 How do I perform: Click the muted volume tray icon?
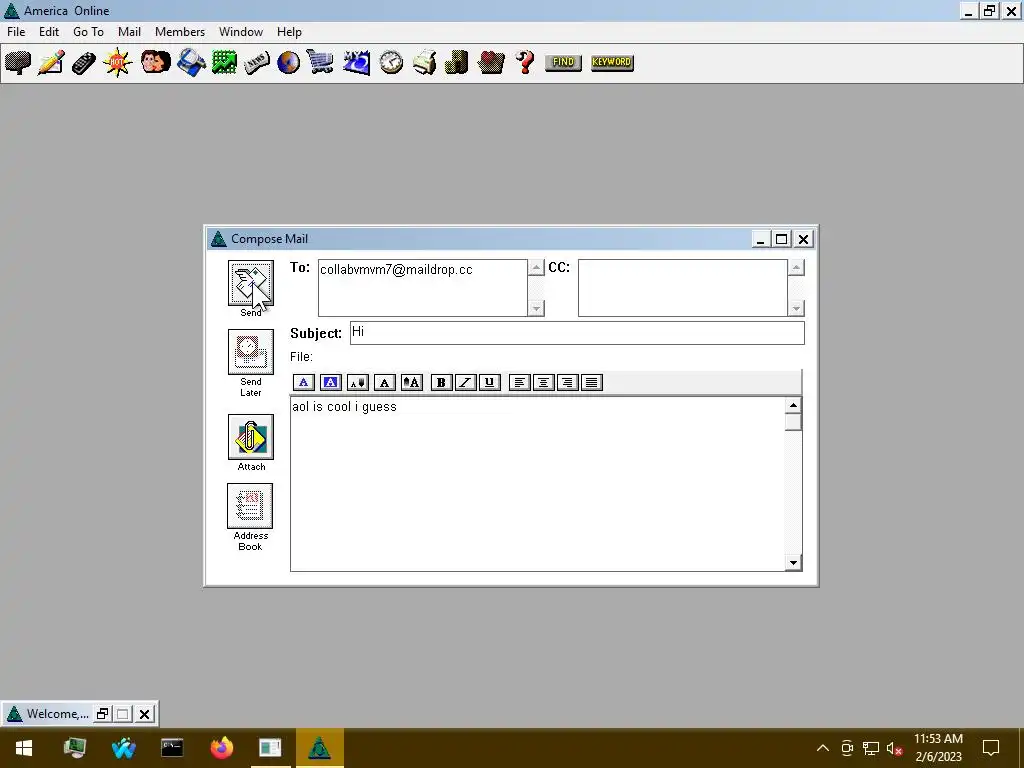[895, 748]
